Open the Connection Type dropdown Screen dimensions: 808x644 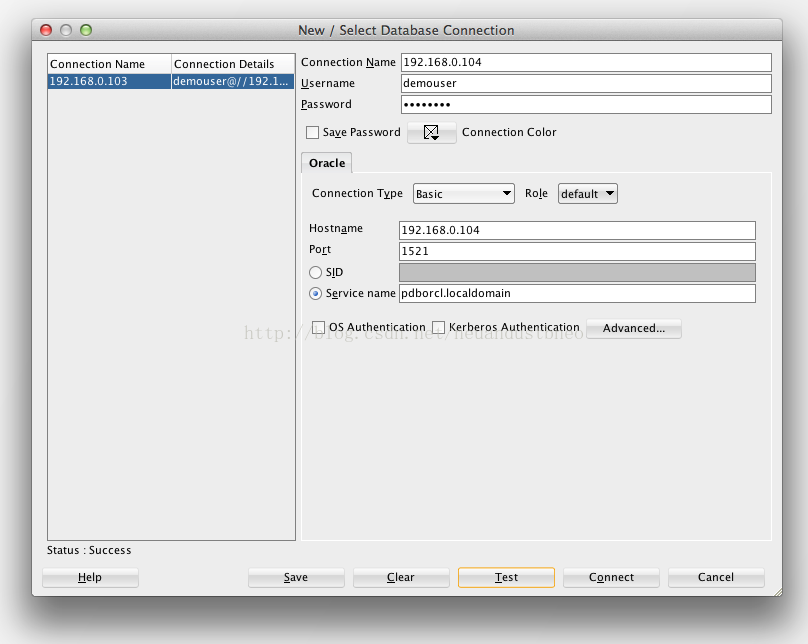tap(464, 194)
